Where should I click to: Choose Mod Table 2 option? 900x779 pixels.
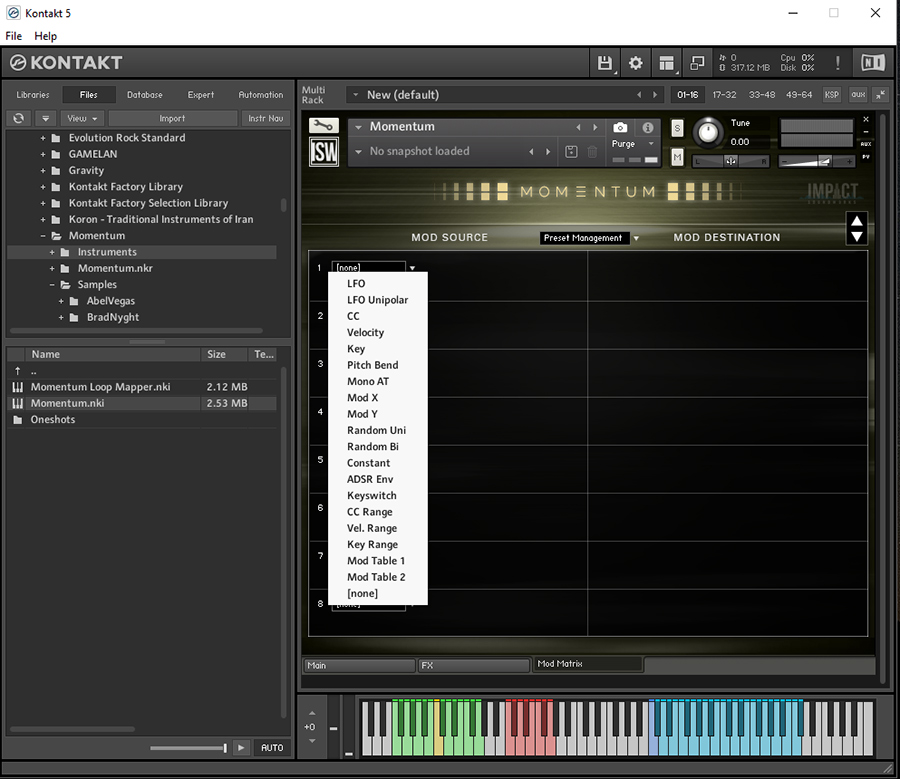click(377, 577)
